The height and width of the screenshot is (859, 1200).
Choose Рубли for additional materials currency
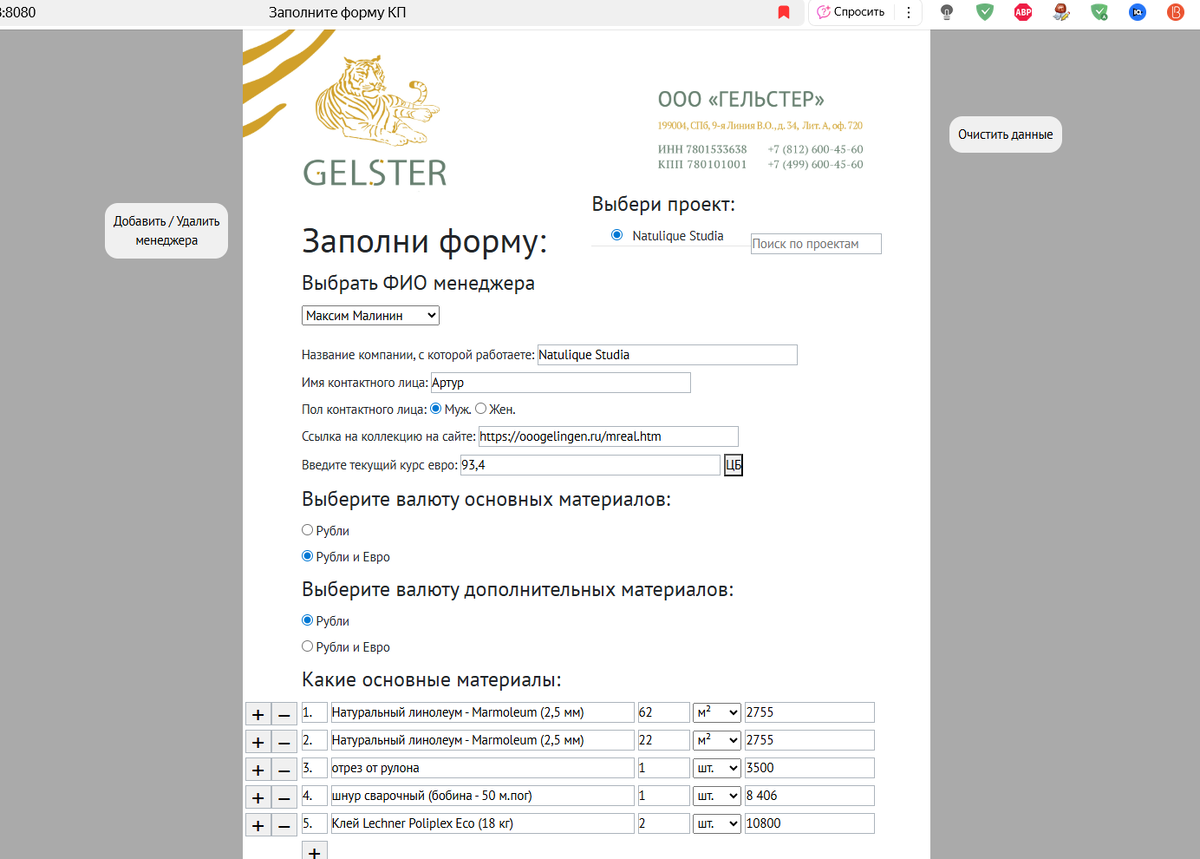point(308,620)
